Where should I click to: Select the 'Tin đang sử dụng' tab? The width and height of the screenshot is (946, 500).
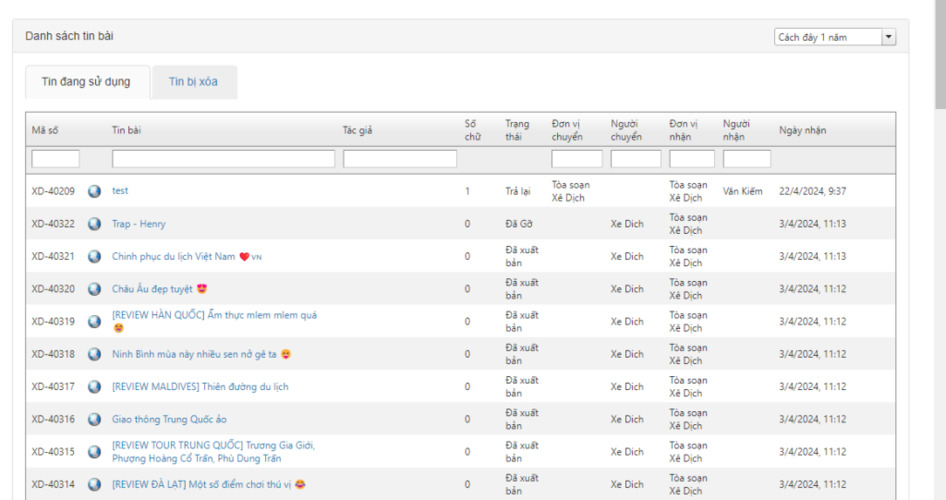coord(86,82)
